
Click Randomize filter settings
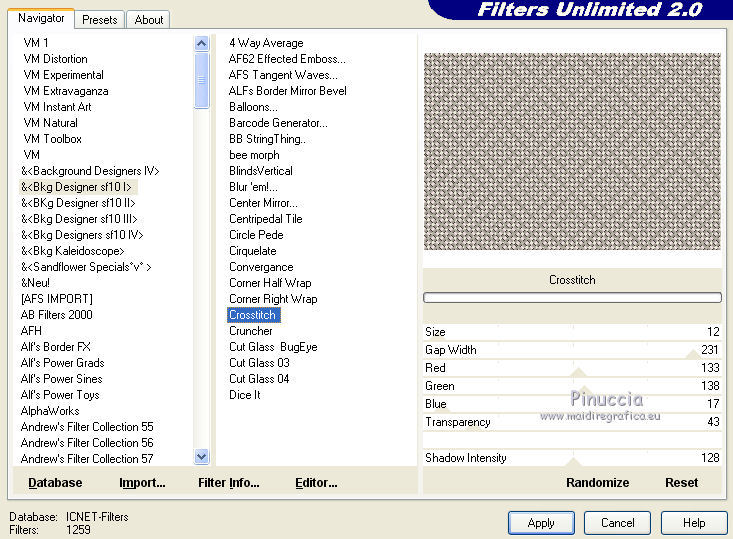[x=597, y=482]
